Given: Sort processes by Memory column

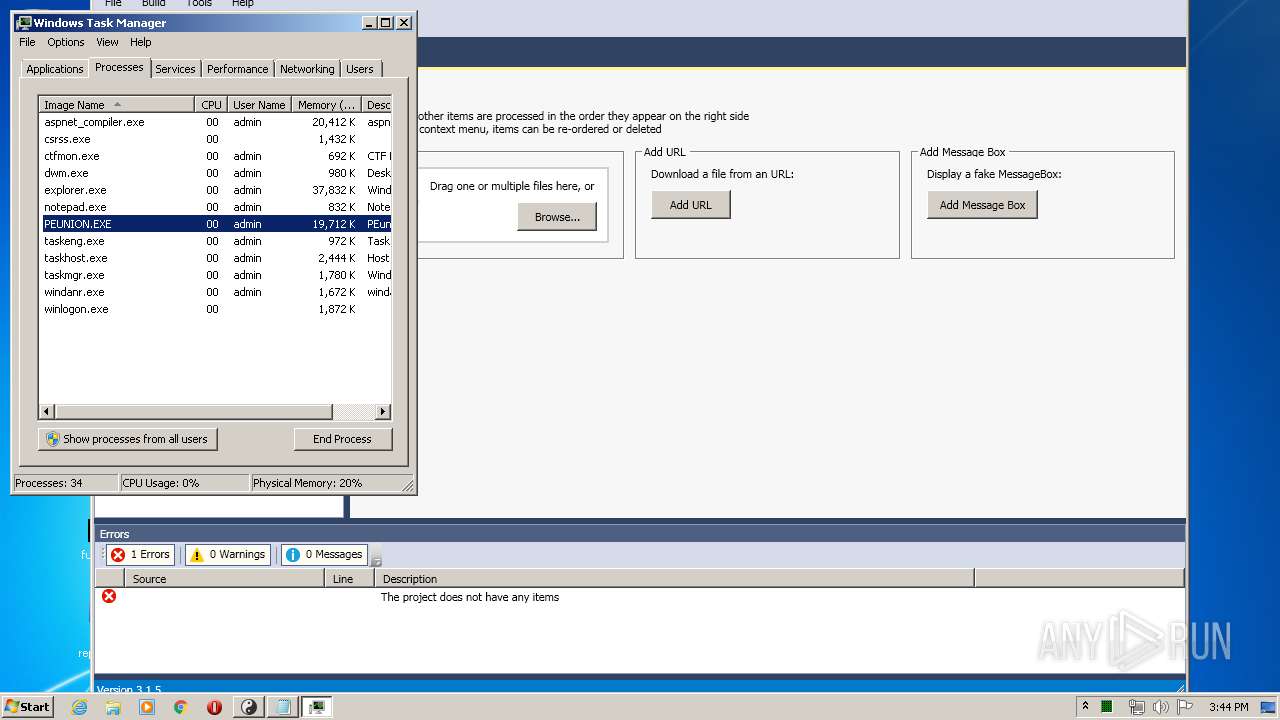Looking at the screenshot, I should coord(326,105).
